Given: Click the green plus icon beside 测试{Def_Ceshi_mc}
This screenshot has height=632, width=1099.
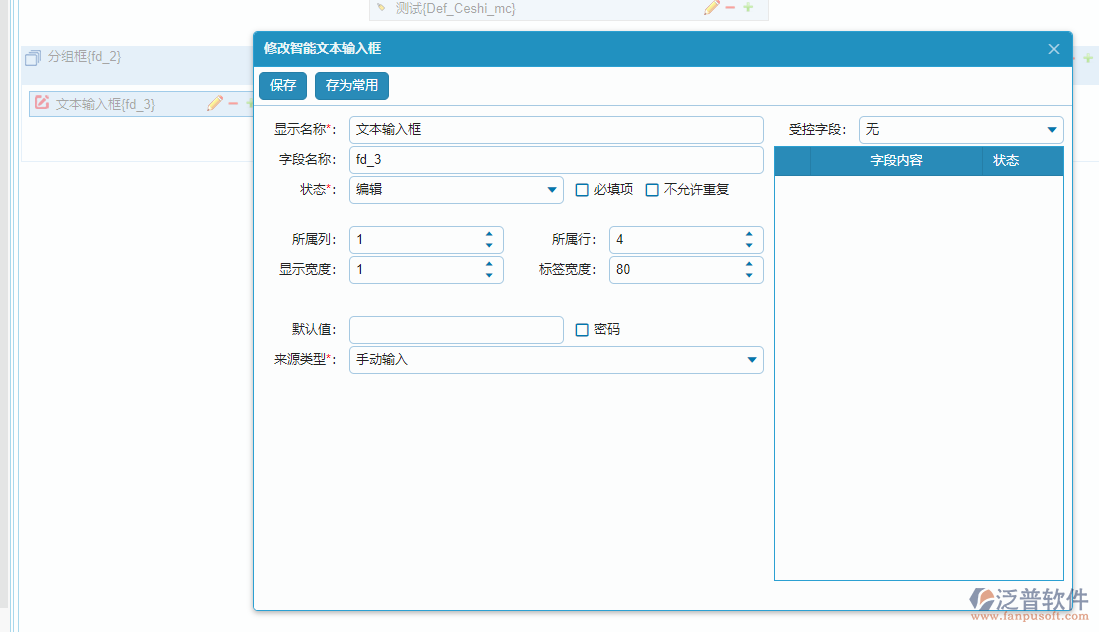Looking at the screenshot, I should pyautogui.click(x=749, y=8).
